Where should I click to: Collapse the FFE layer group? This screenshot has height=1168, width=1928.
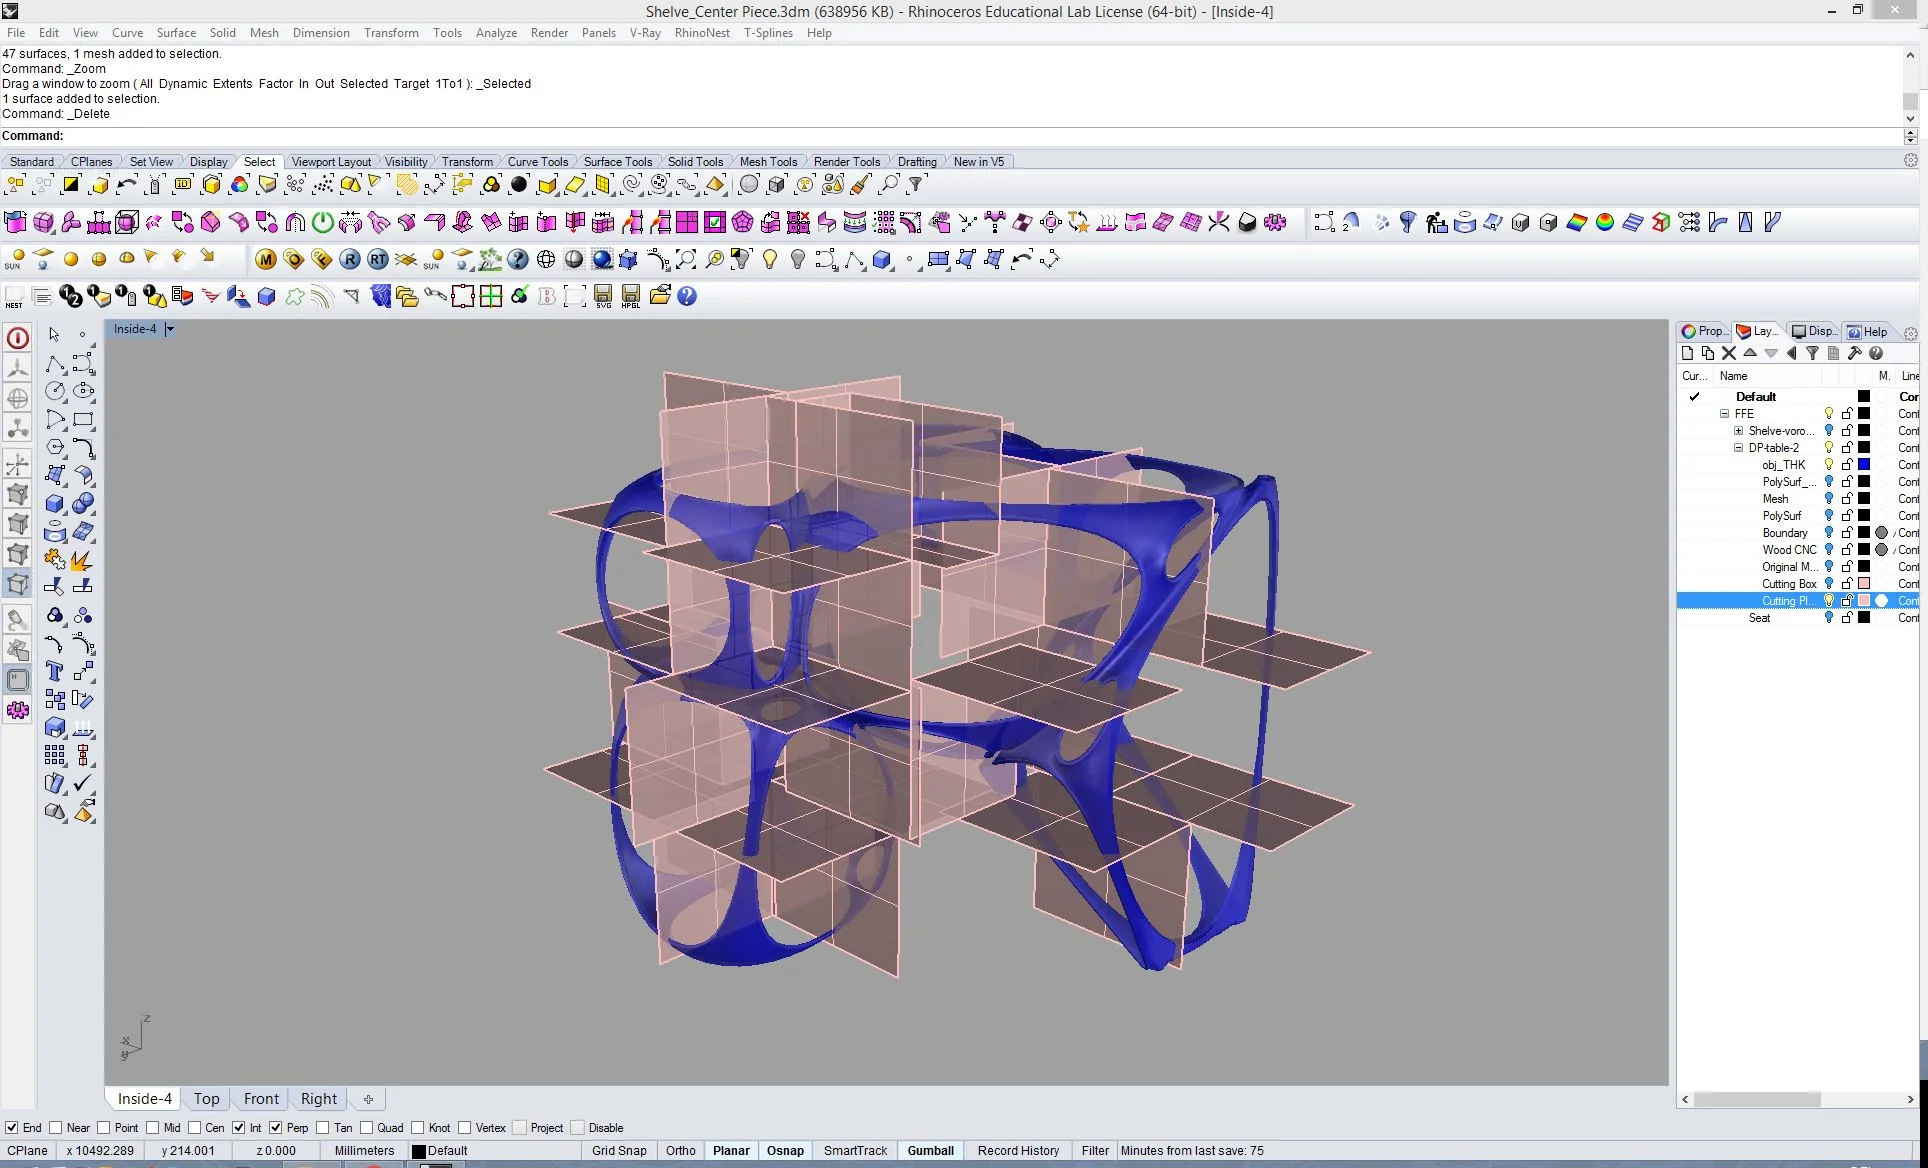tap(1724, 414)
